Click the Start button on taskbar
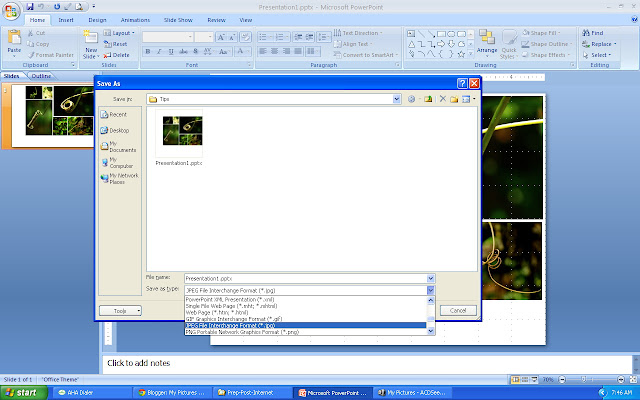The image size is (640, 400). [x=24, y=393]
